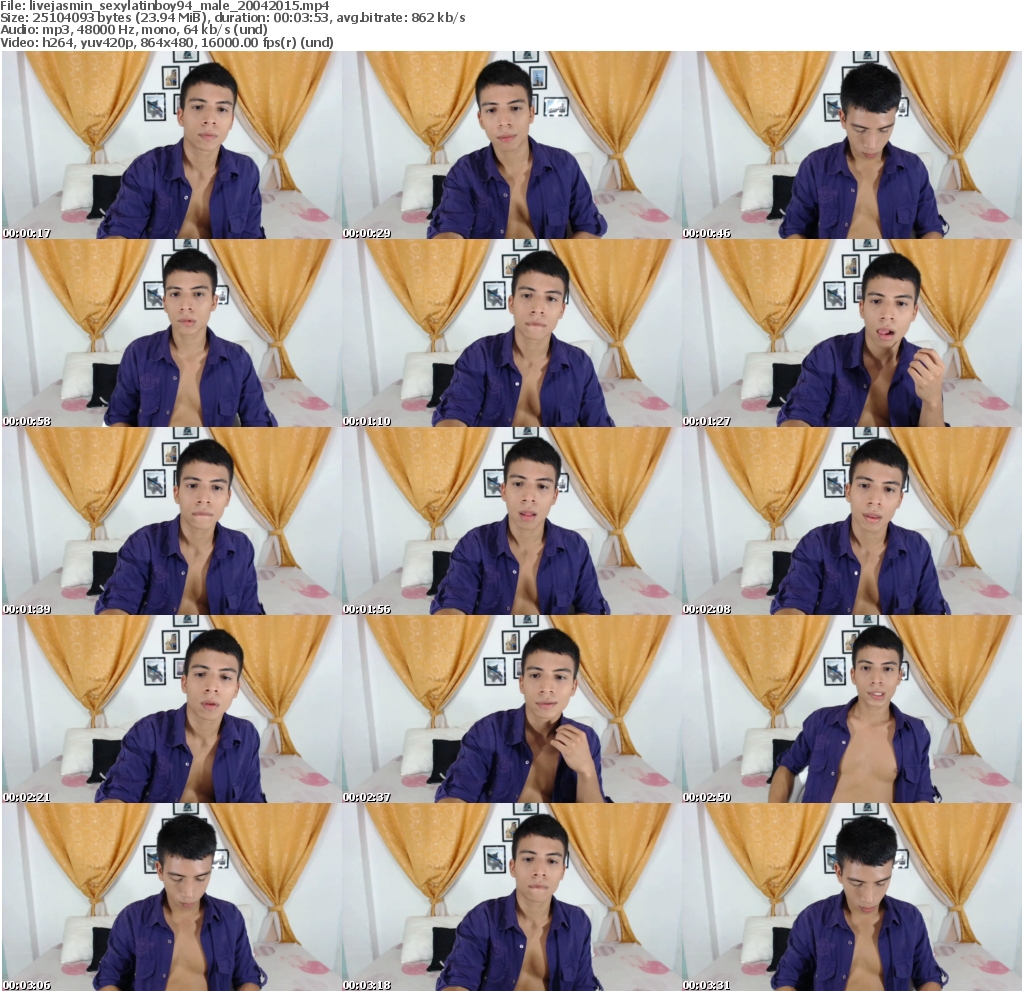The image size is (1024, 991).
Task: Click the 'Size: 25104093 bytes' info line
Action: pos(232,18)
